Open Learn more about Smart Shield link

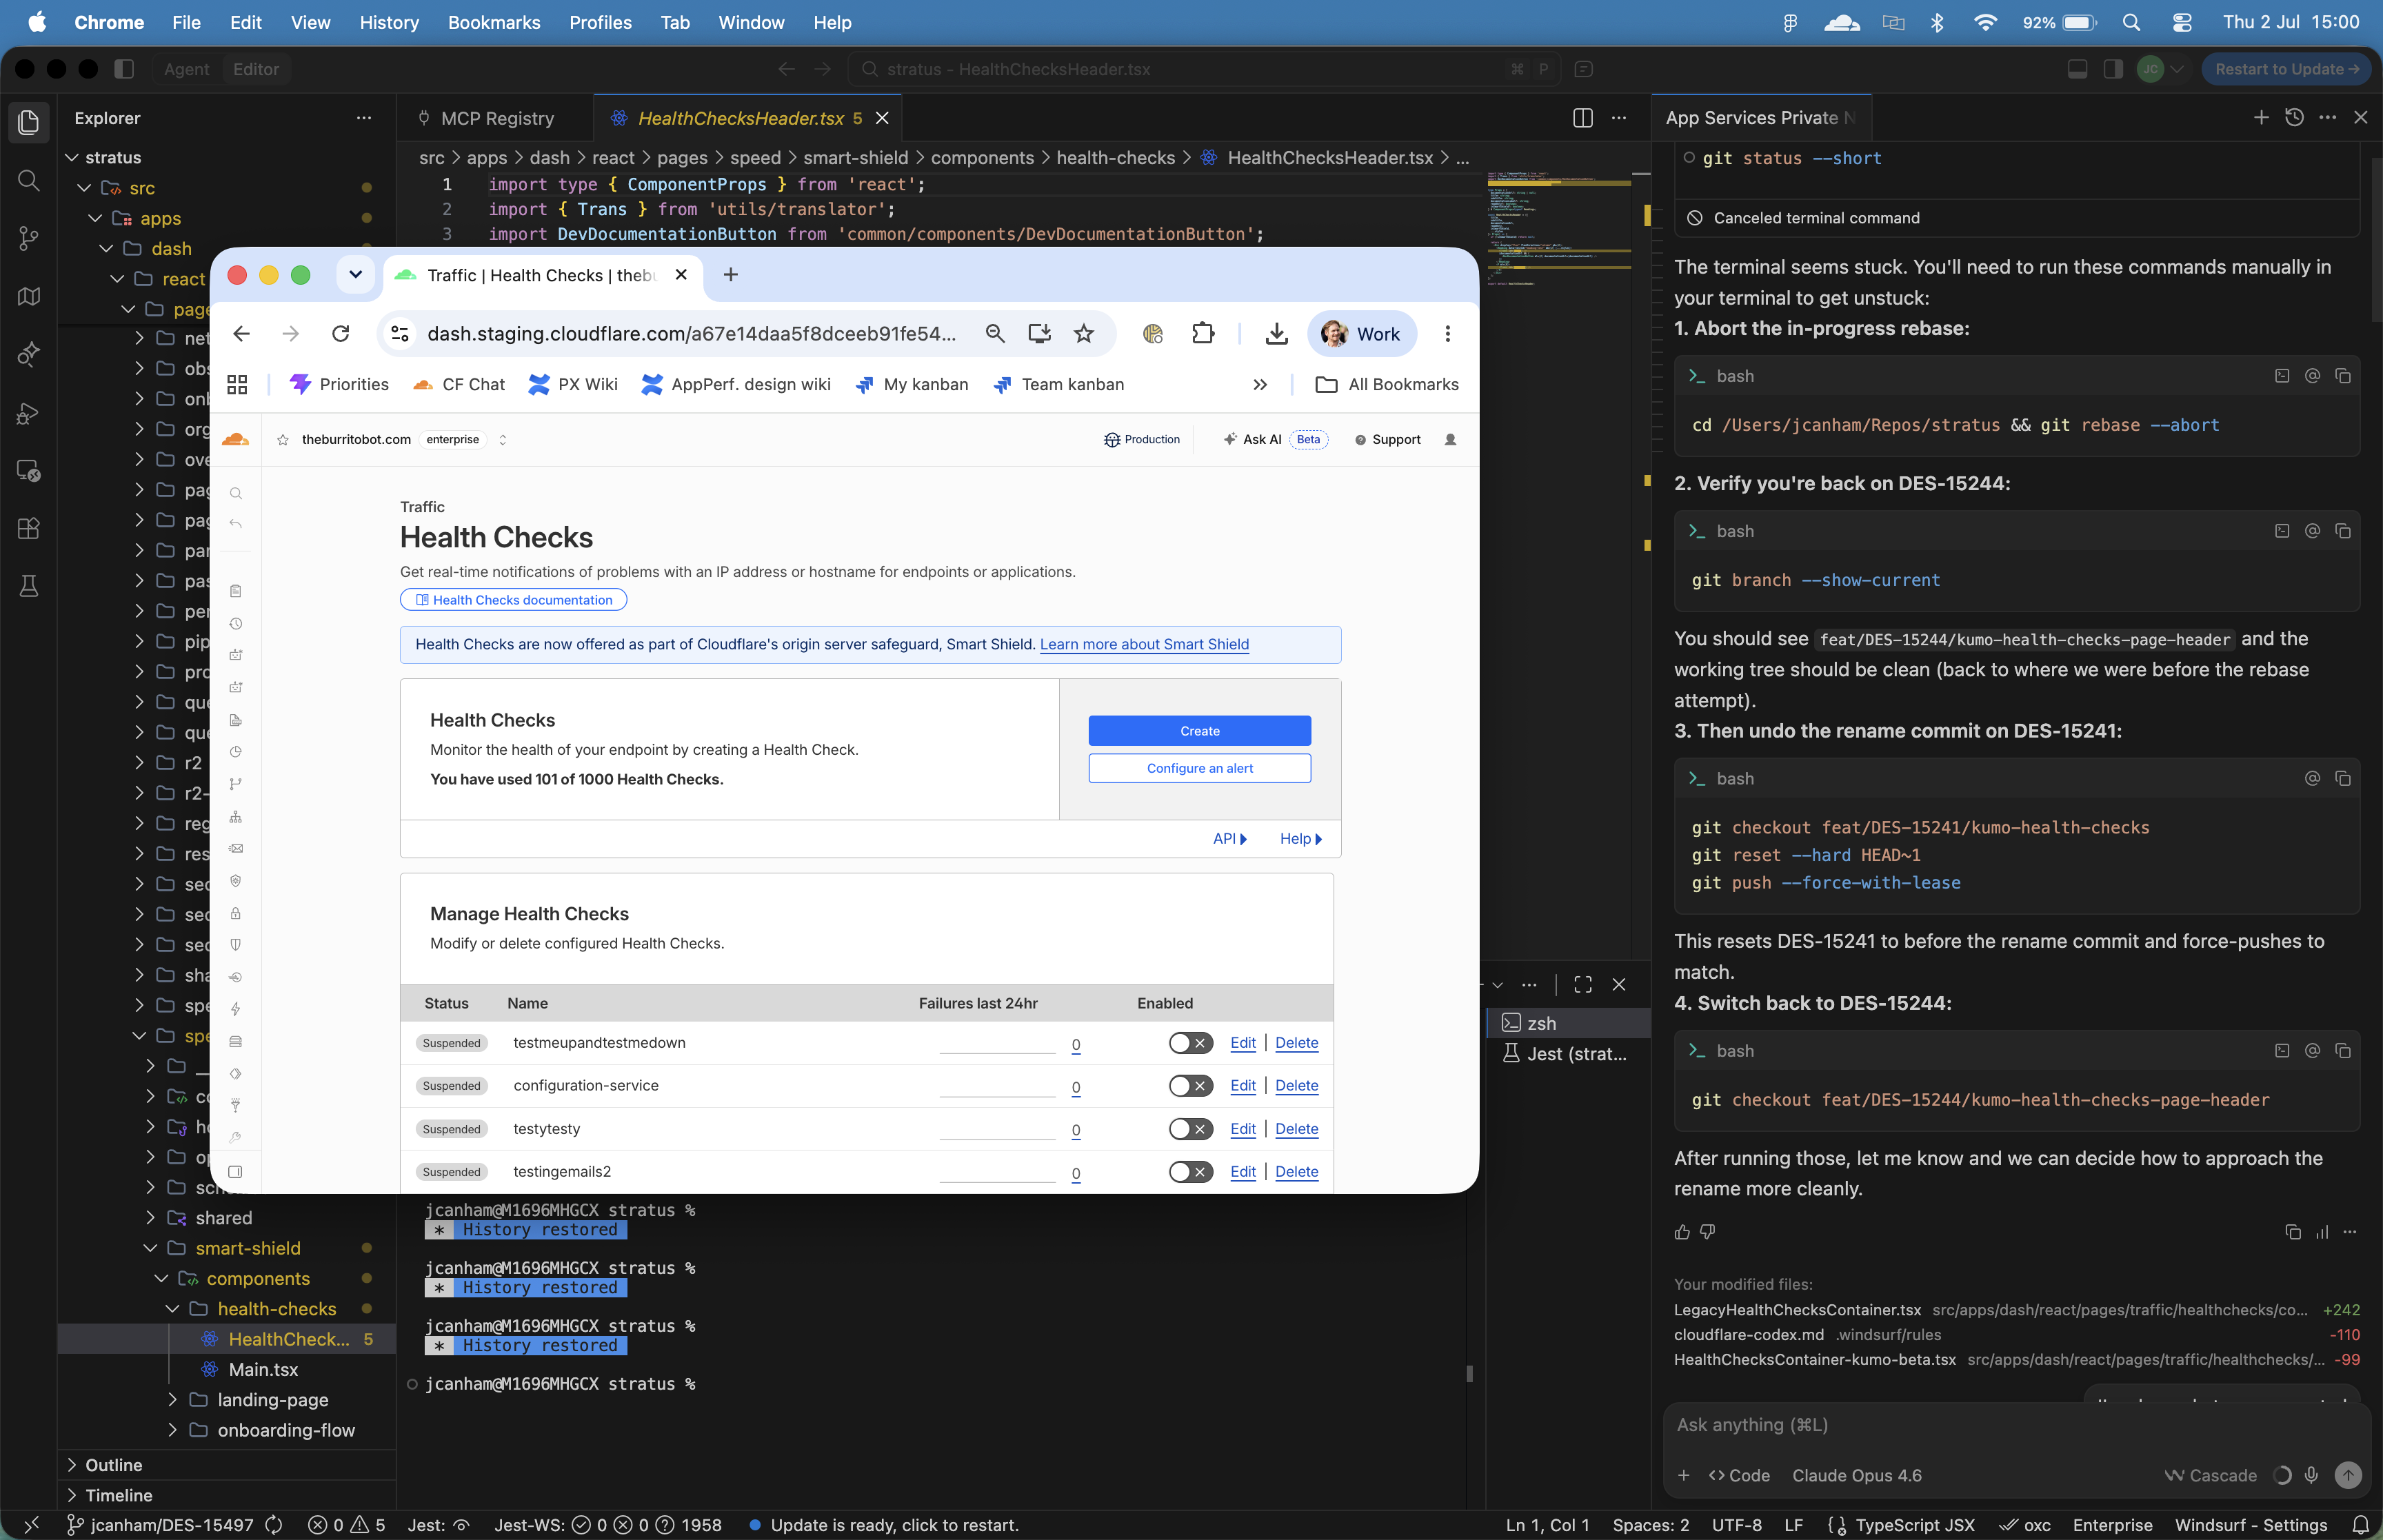(1144, 644)
